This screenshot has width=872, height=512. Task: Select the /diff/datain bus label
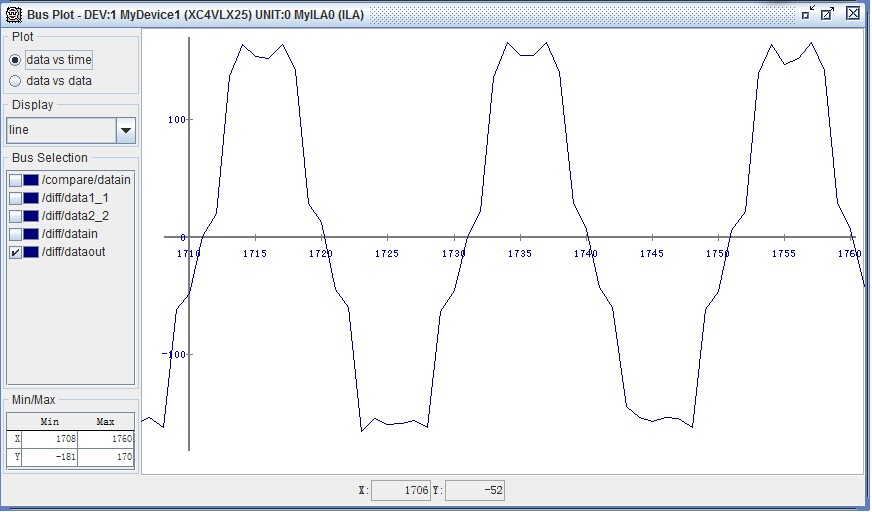coord(70,234)
